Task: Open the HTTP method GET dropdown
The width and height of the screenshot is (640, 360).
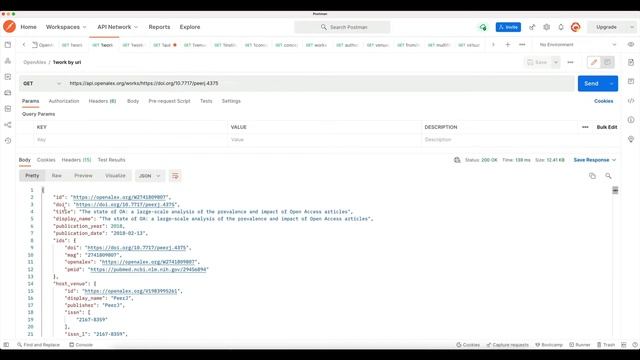Action: click(x=42, y=83)
